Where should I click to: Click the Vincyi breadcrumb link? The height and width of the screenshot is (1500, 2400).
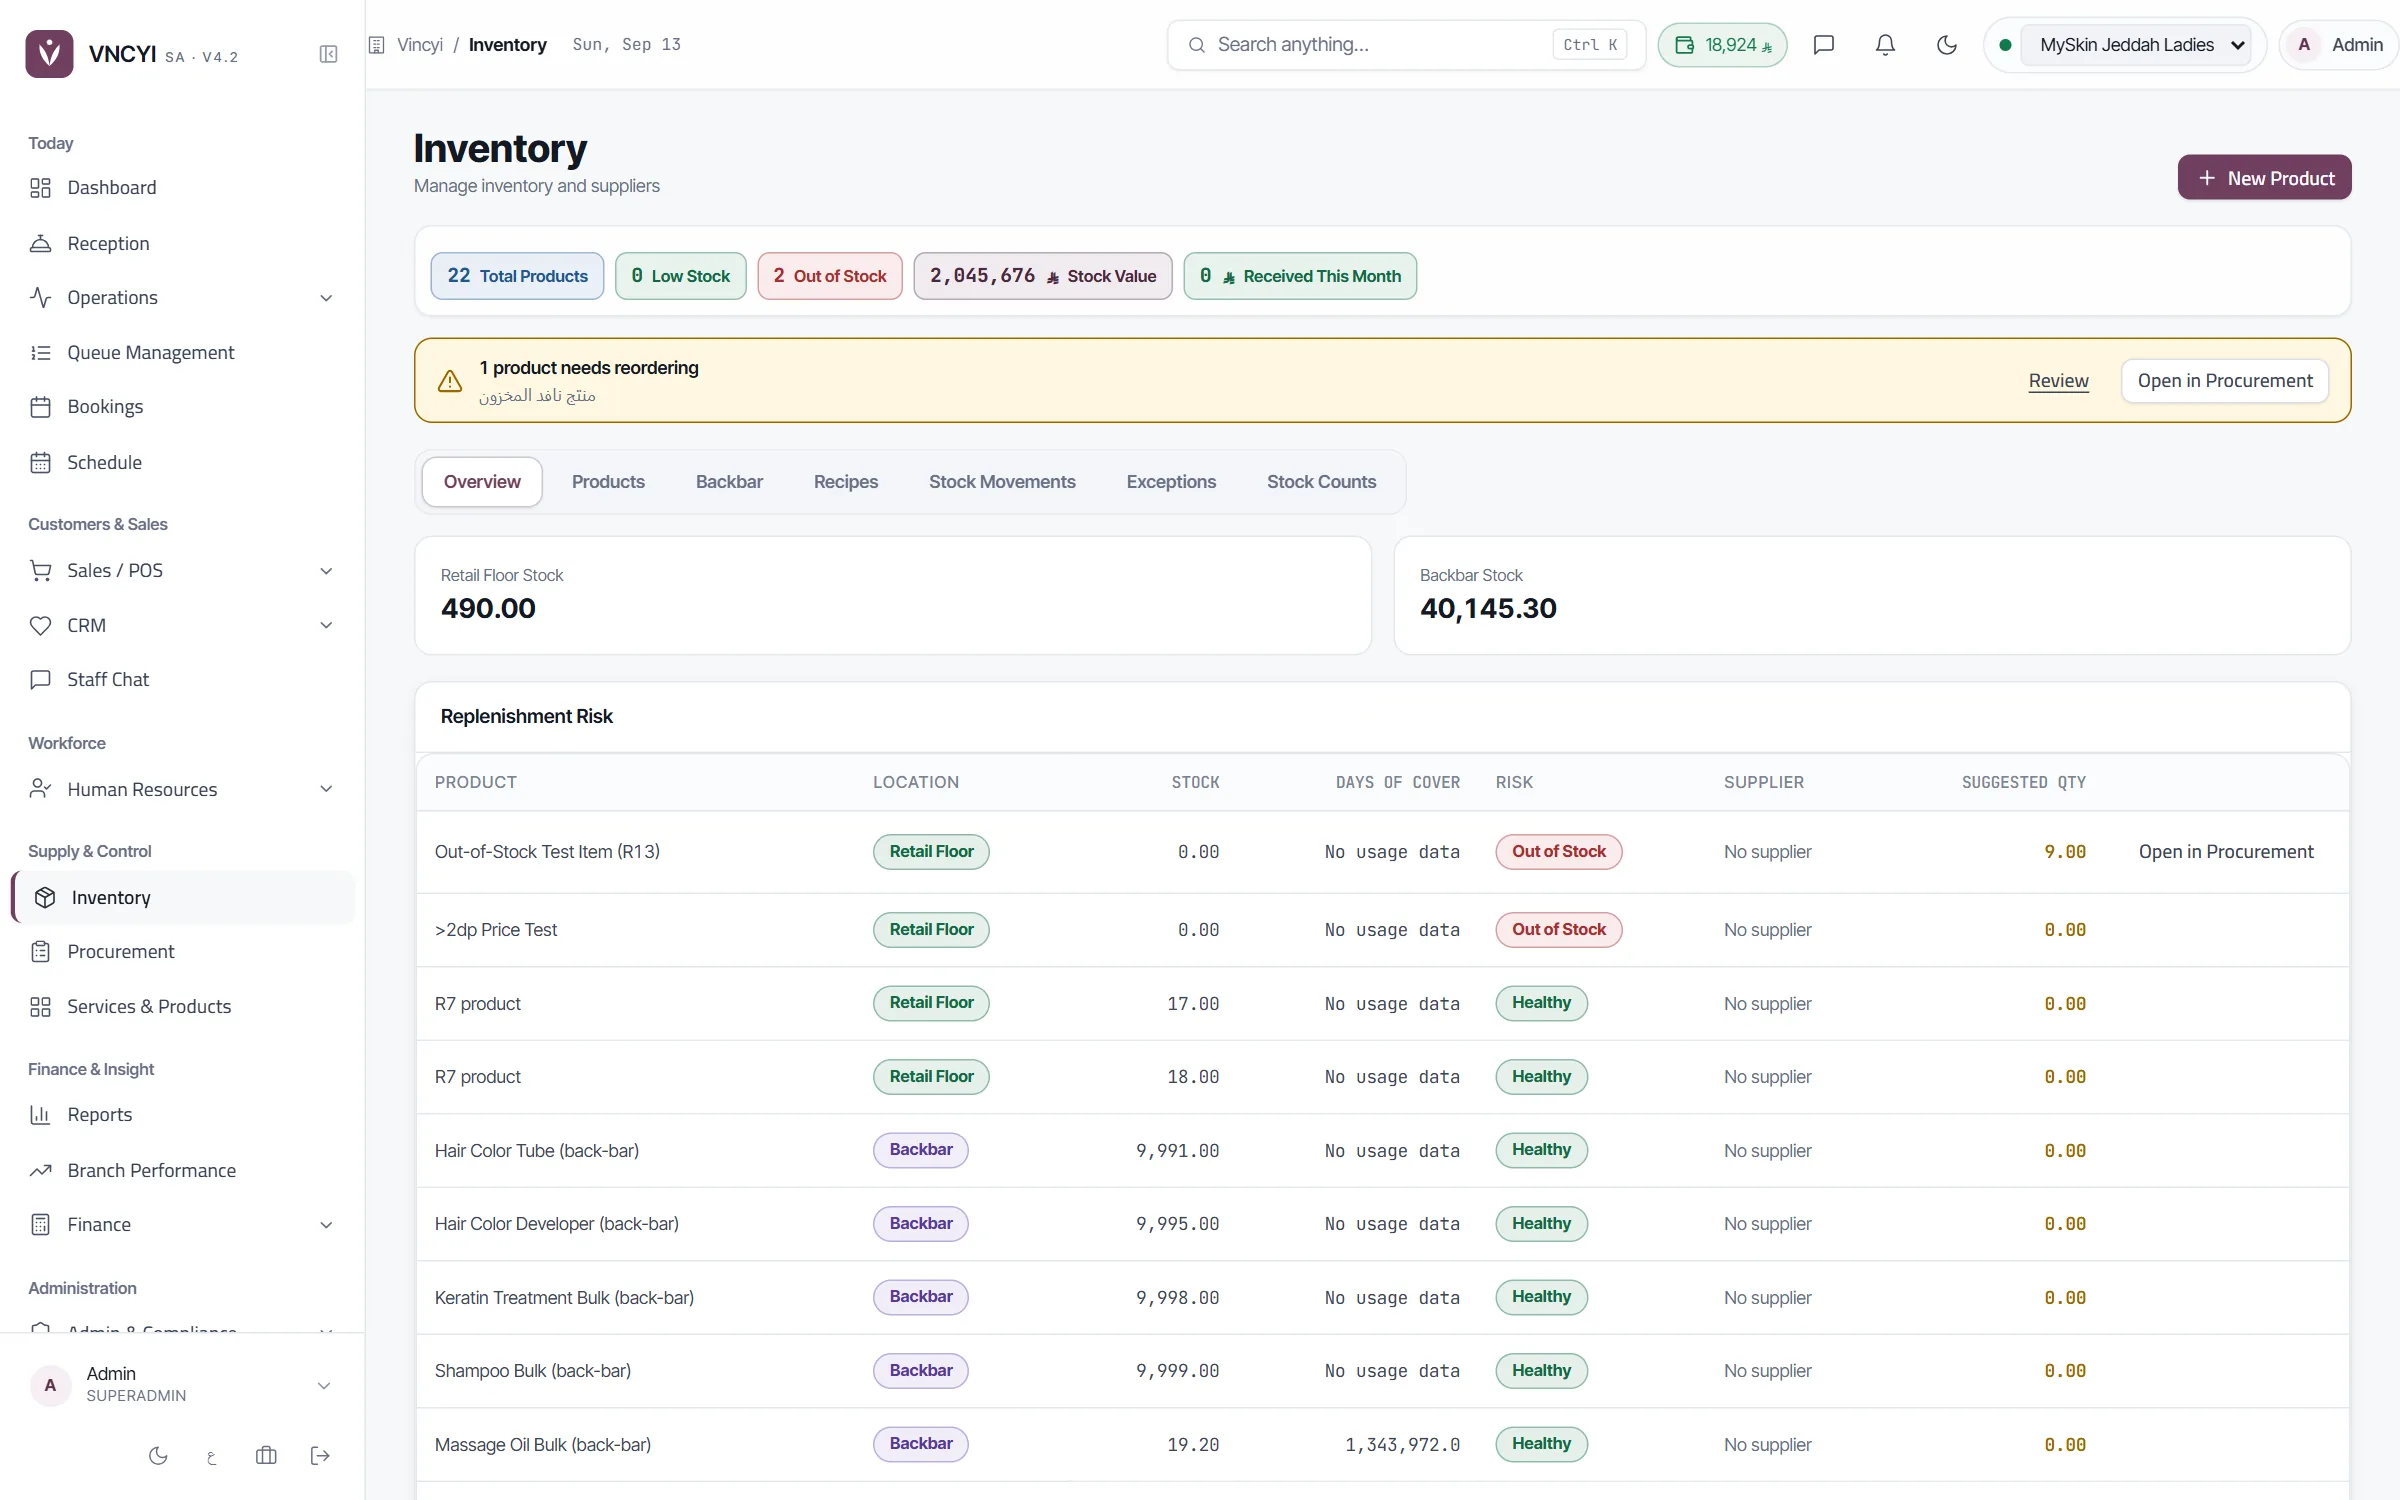coord(420,45)
